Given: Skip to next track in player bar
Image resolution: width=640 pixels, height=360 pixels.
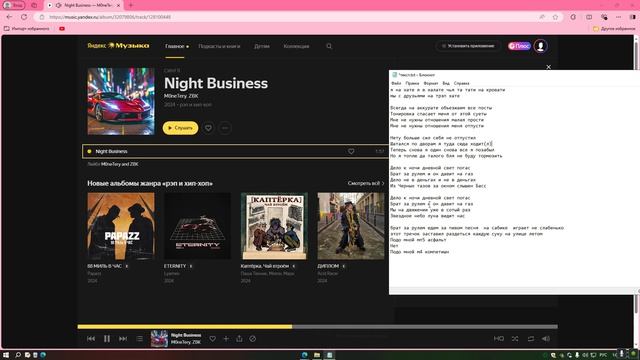Looking at the screenshot, I should (123, 339).
